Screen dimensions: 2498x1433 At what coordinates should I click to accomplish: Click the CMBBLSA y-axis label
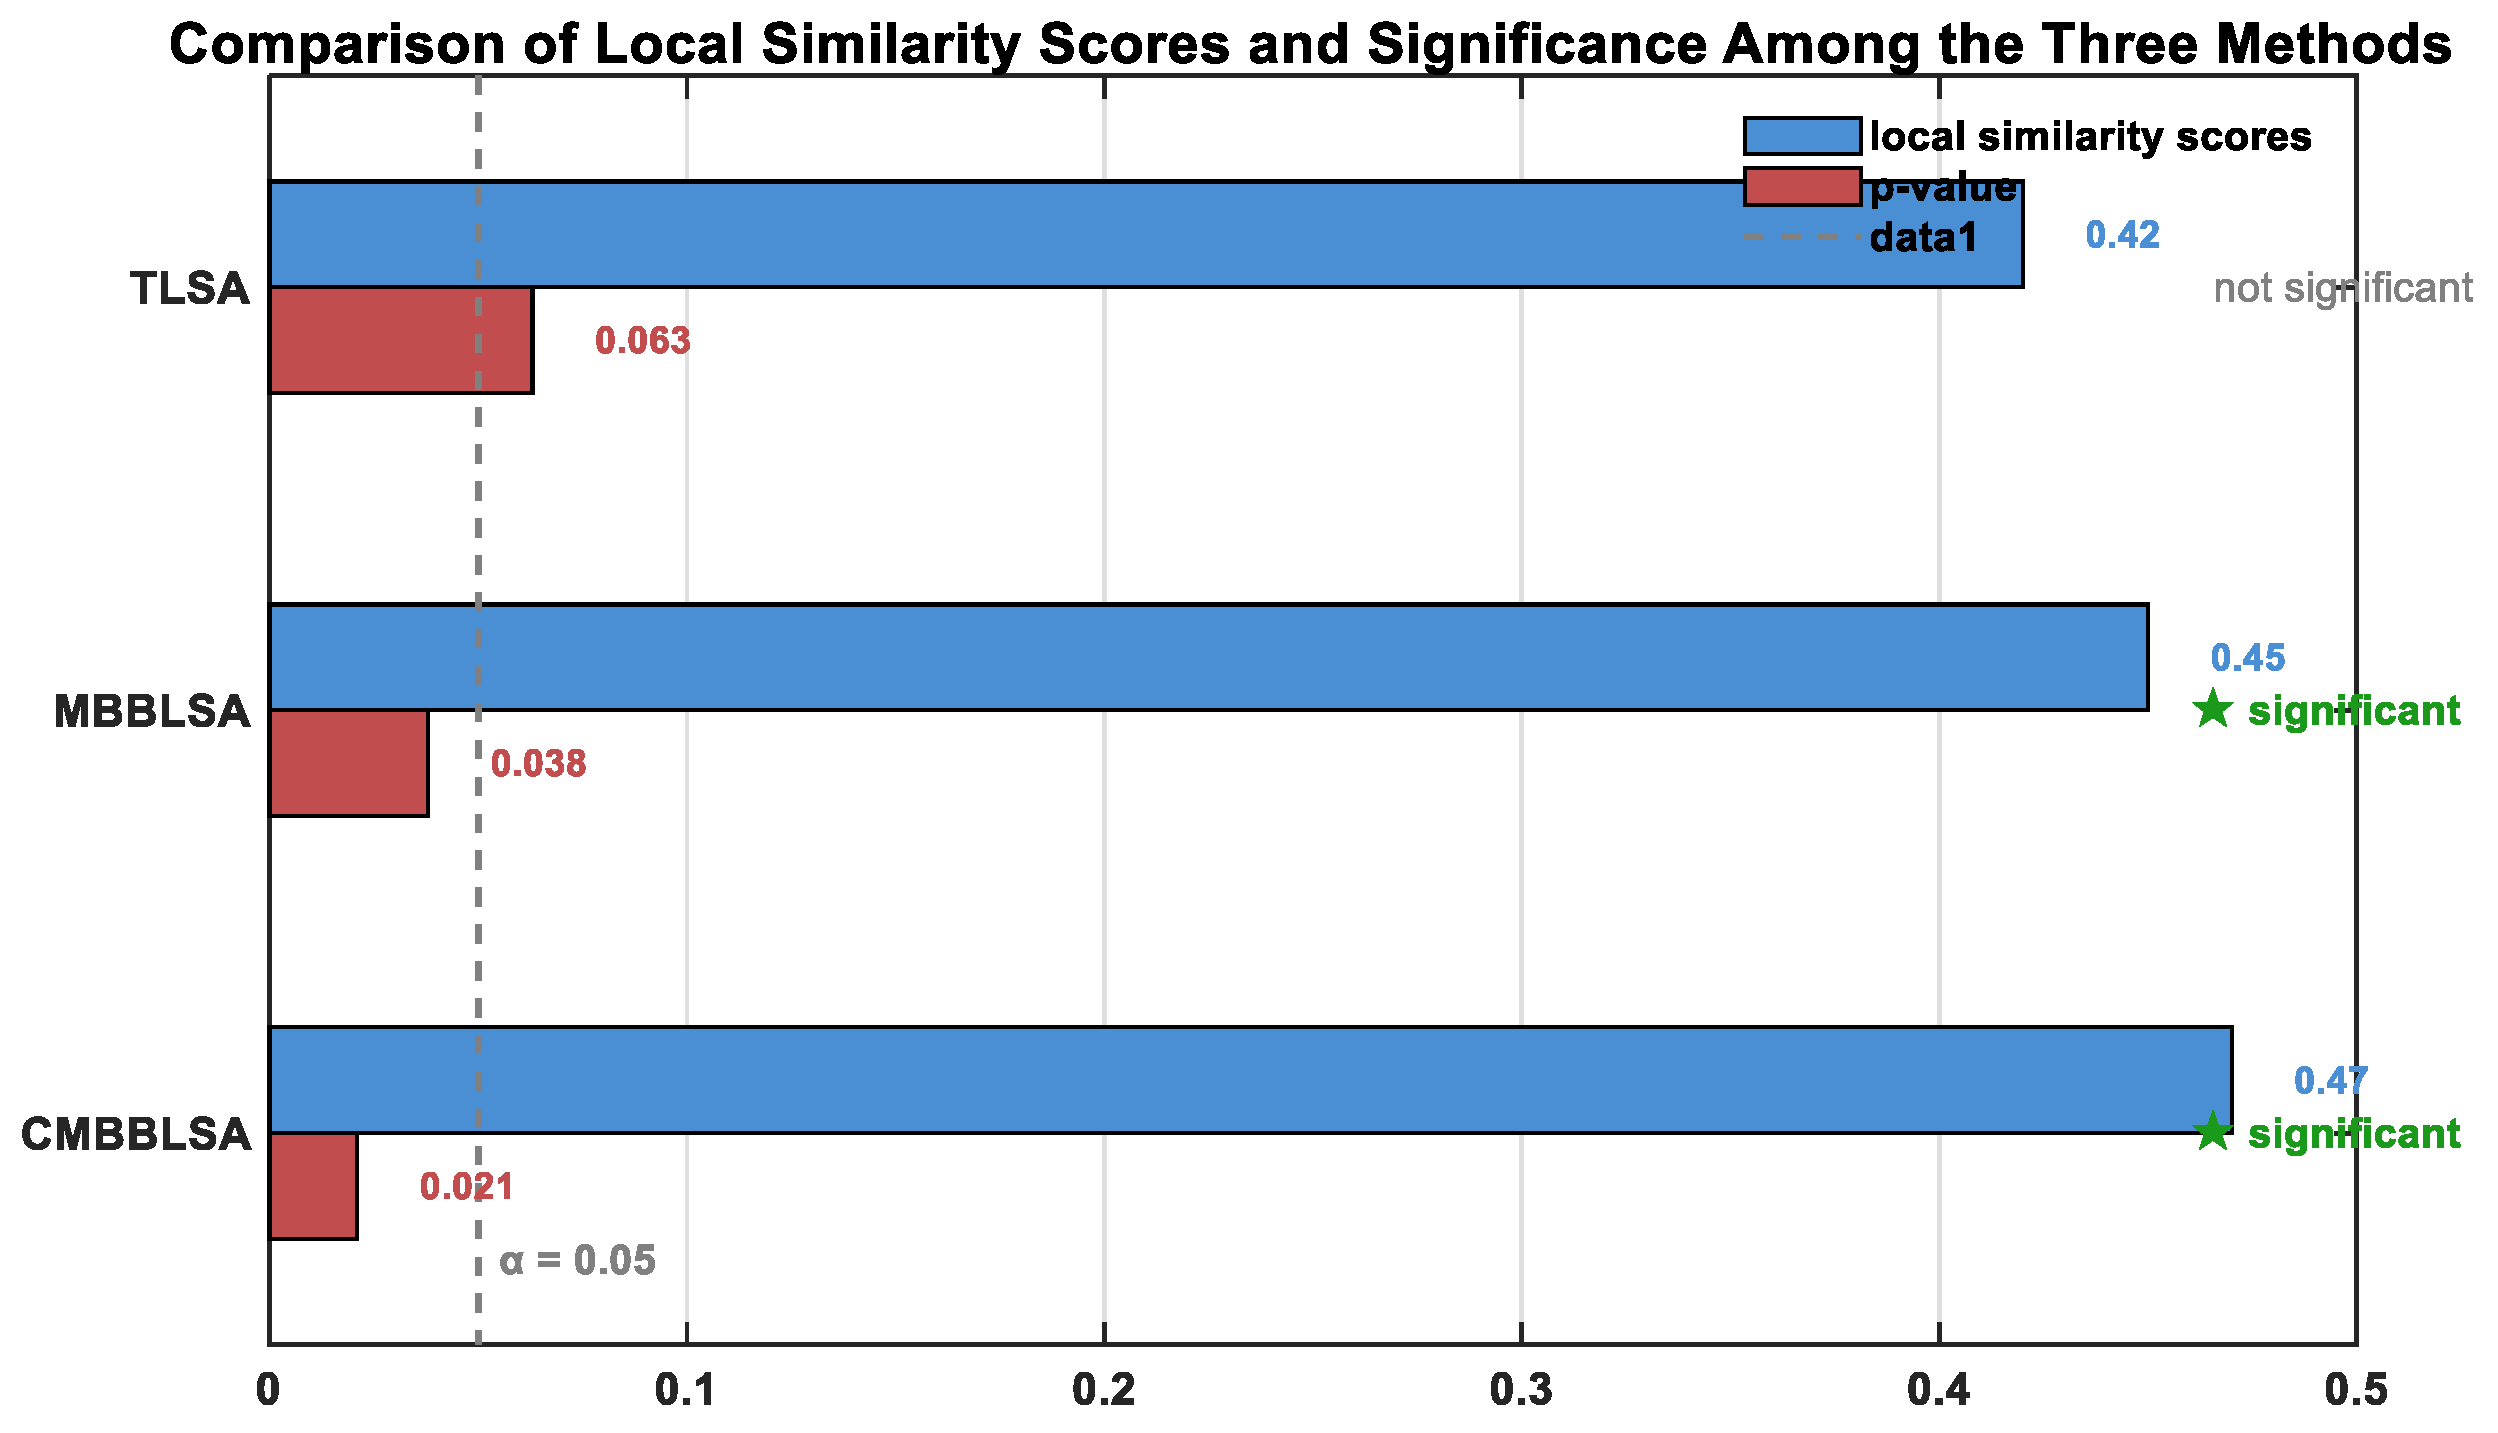(x=136, y=1135)
